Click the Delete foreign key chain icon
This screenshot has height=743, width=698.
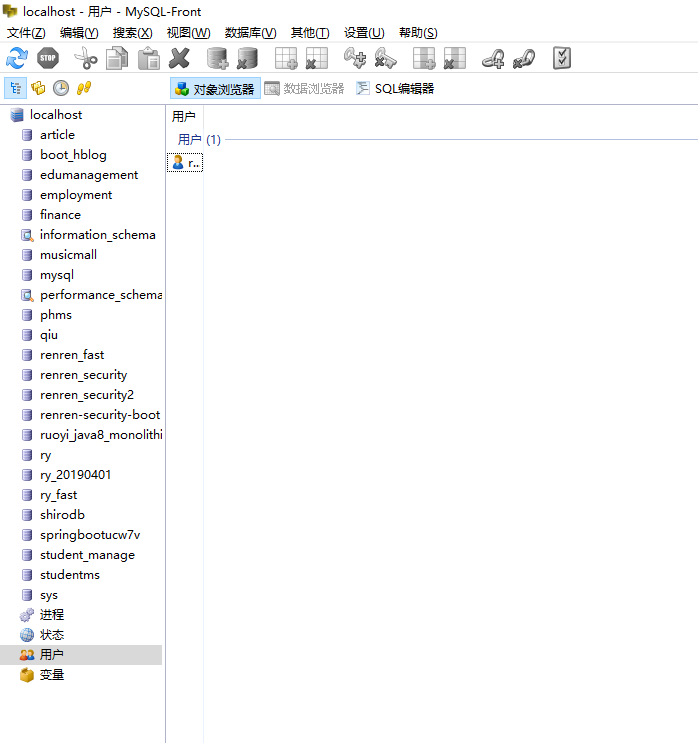click(x=524, y=58)
